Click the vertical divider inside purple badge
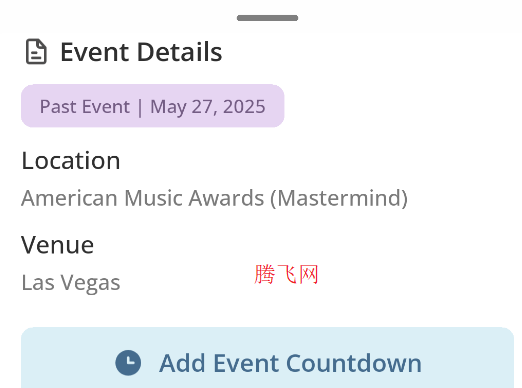Screen dimensions: 522x388 click(x=140, y=107)
